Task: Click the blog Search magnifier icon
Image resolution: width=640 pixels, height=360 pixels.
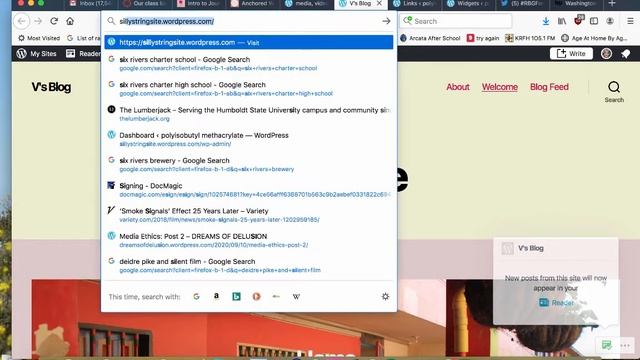Action: coord(614,91)
